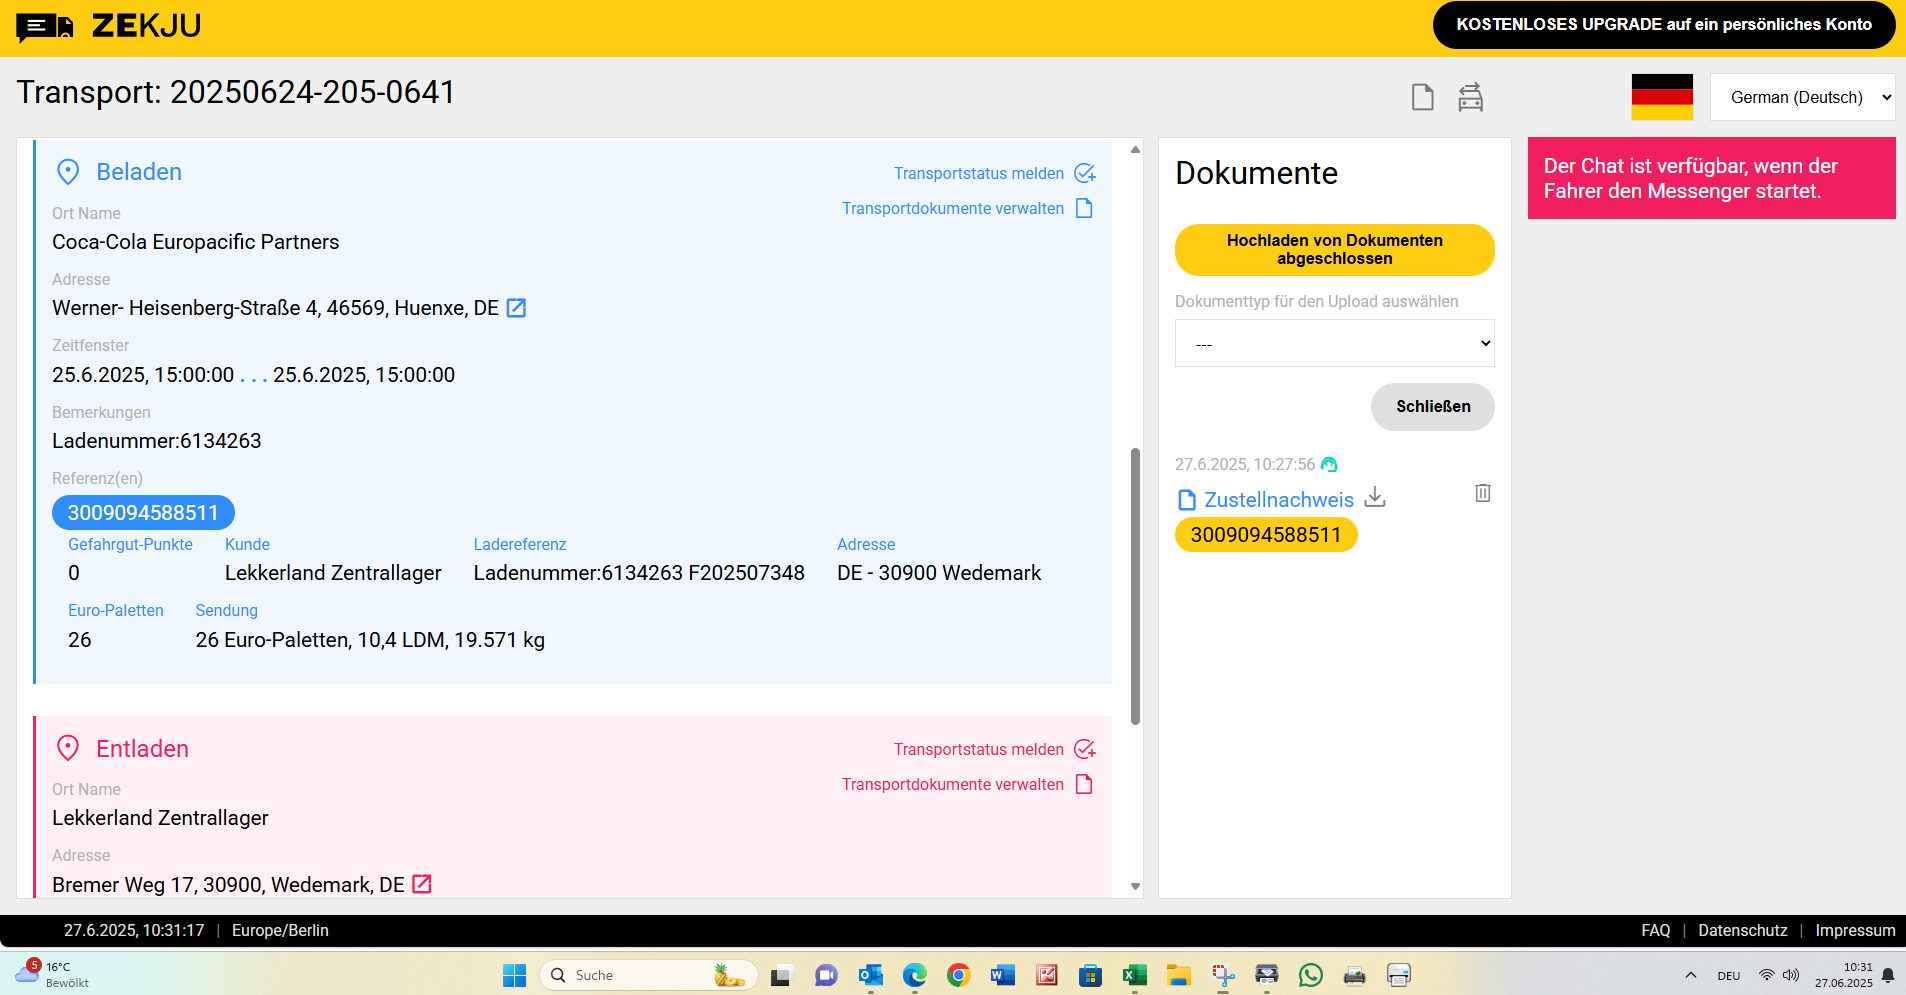Click the Schließen button
The width and height of the screenshot is (1906, 995).
click(1433, 407)
